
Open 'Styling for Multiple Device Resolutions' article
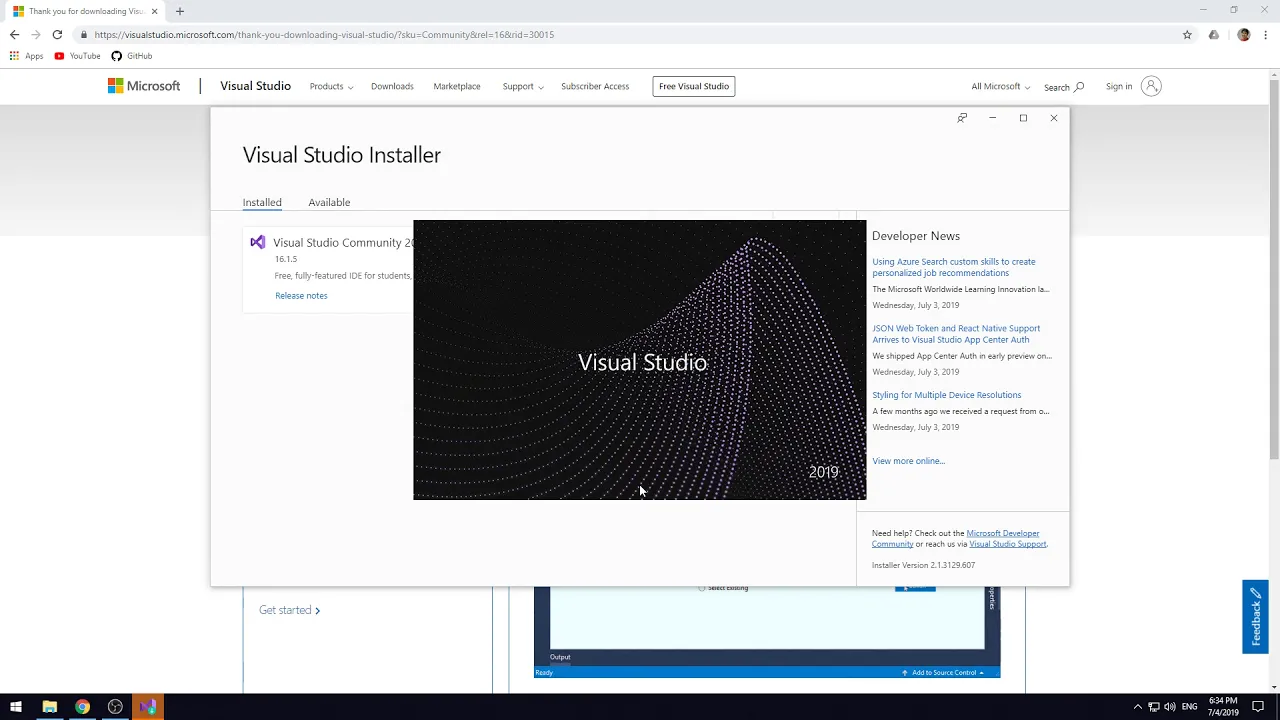[947, 395]
